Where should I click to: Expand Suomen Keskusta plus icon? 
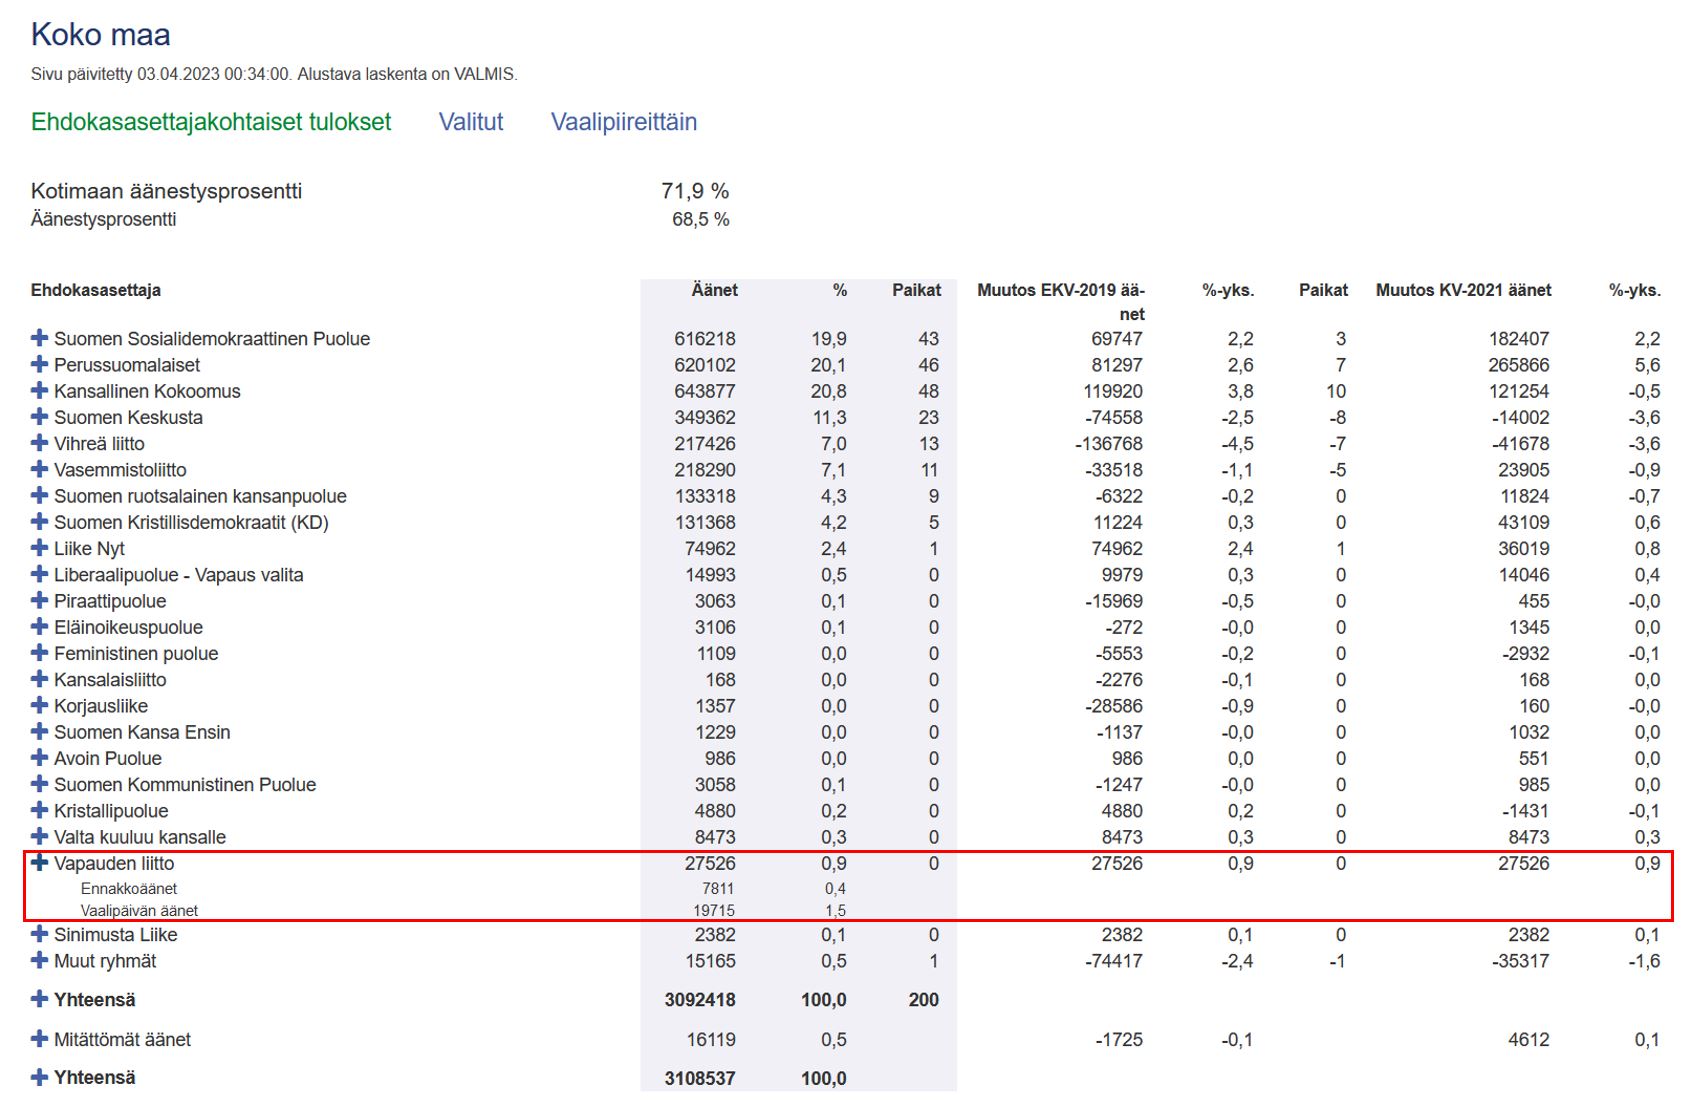(x=39, y=416)
